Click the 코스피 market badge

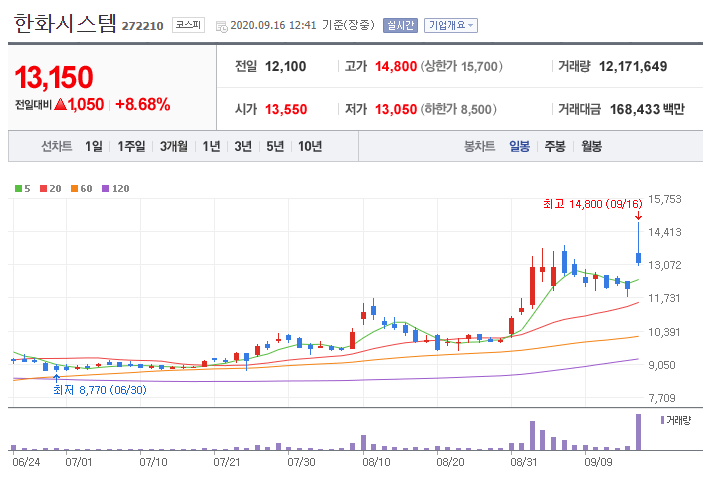(188, 25)
